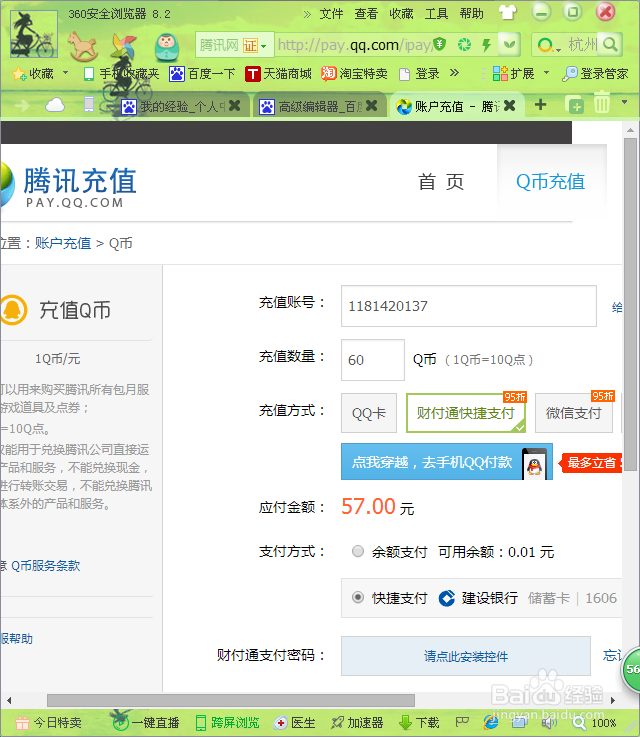
Task: Close the 我的经验 tab
Action: click(234, 106)
